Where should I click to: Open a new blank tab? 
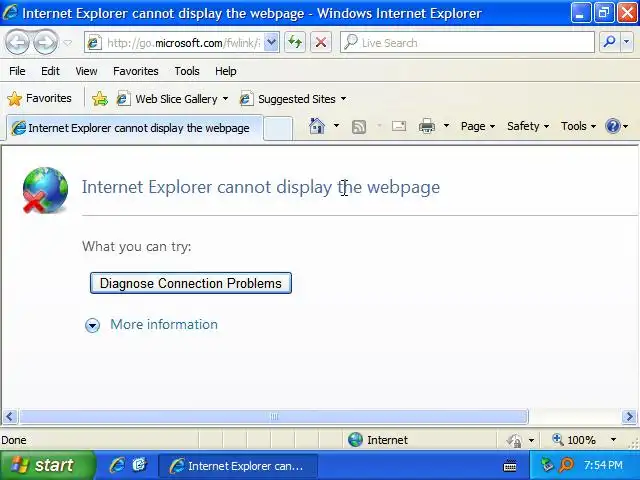pos(278,128)
